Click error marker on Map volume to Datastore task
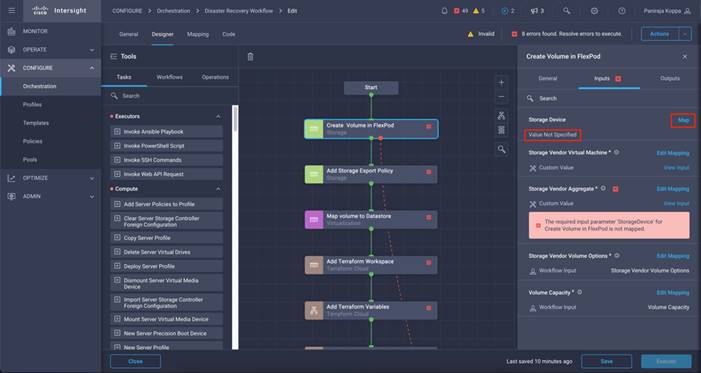 coord(429,217)
